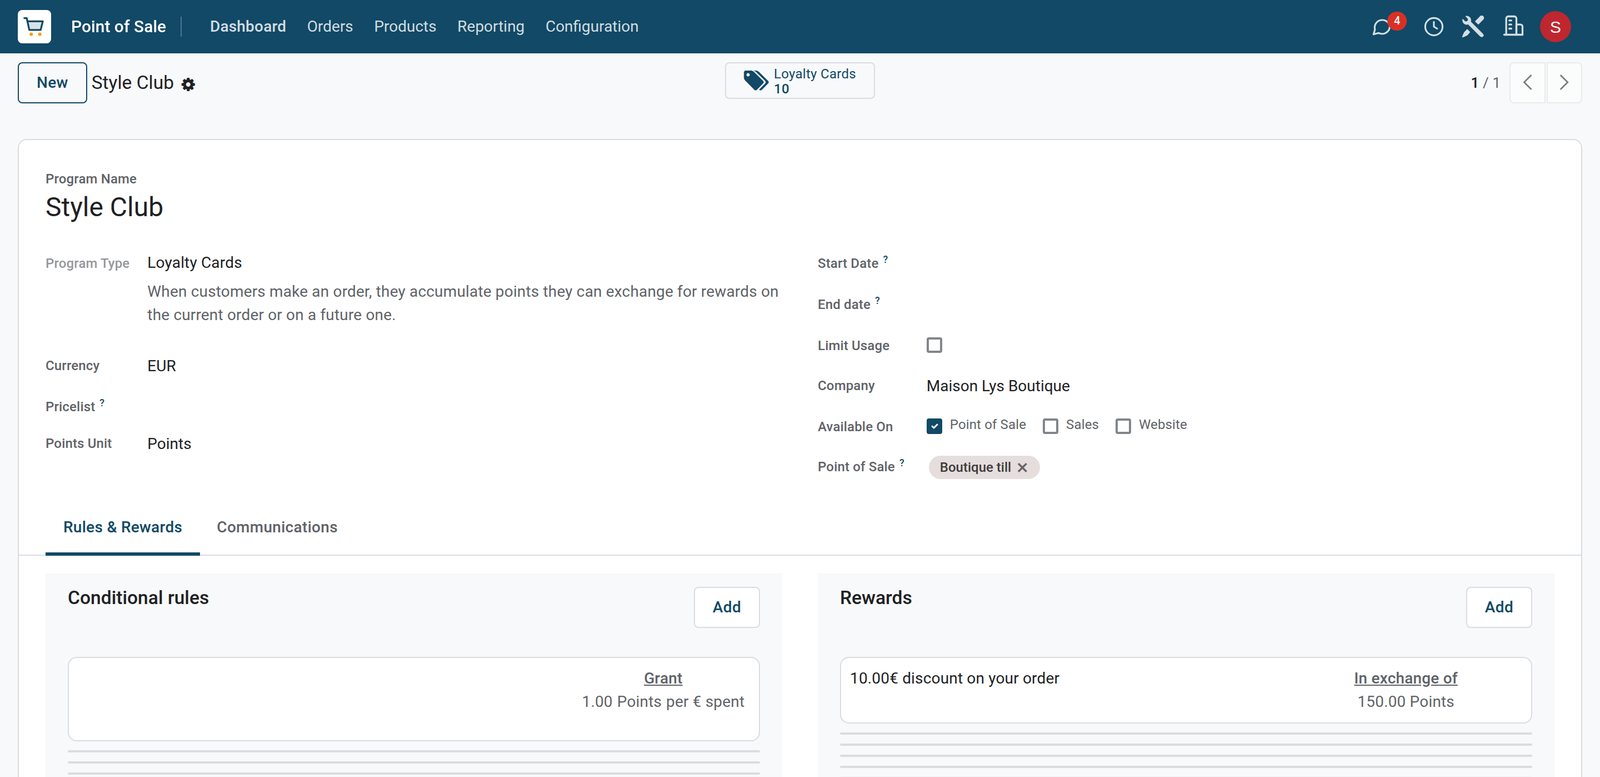1600x777 pixels.
Task: Click the Point of Sale cart app icon
Action: coord(34,26)
